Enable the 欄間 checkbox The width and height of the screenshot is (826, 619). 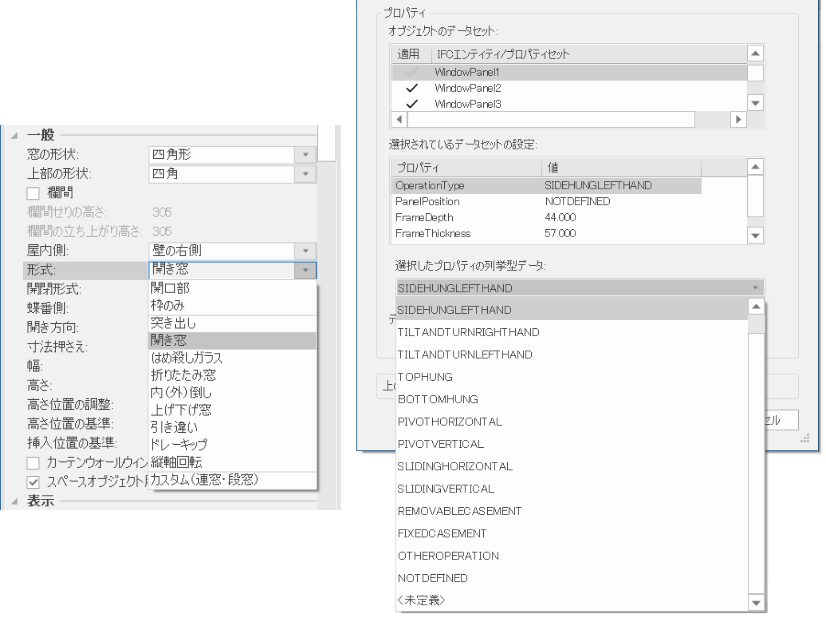34,190
